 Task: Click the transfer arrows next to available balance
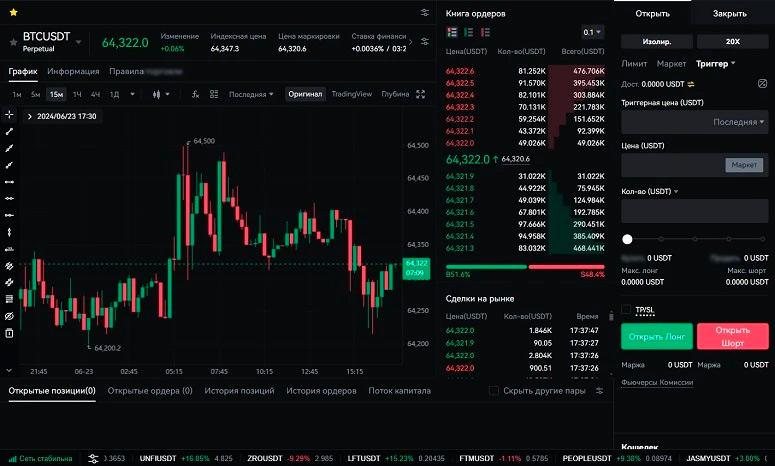(x=690, y=84)
